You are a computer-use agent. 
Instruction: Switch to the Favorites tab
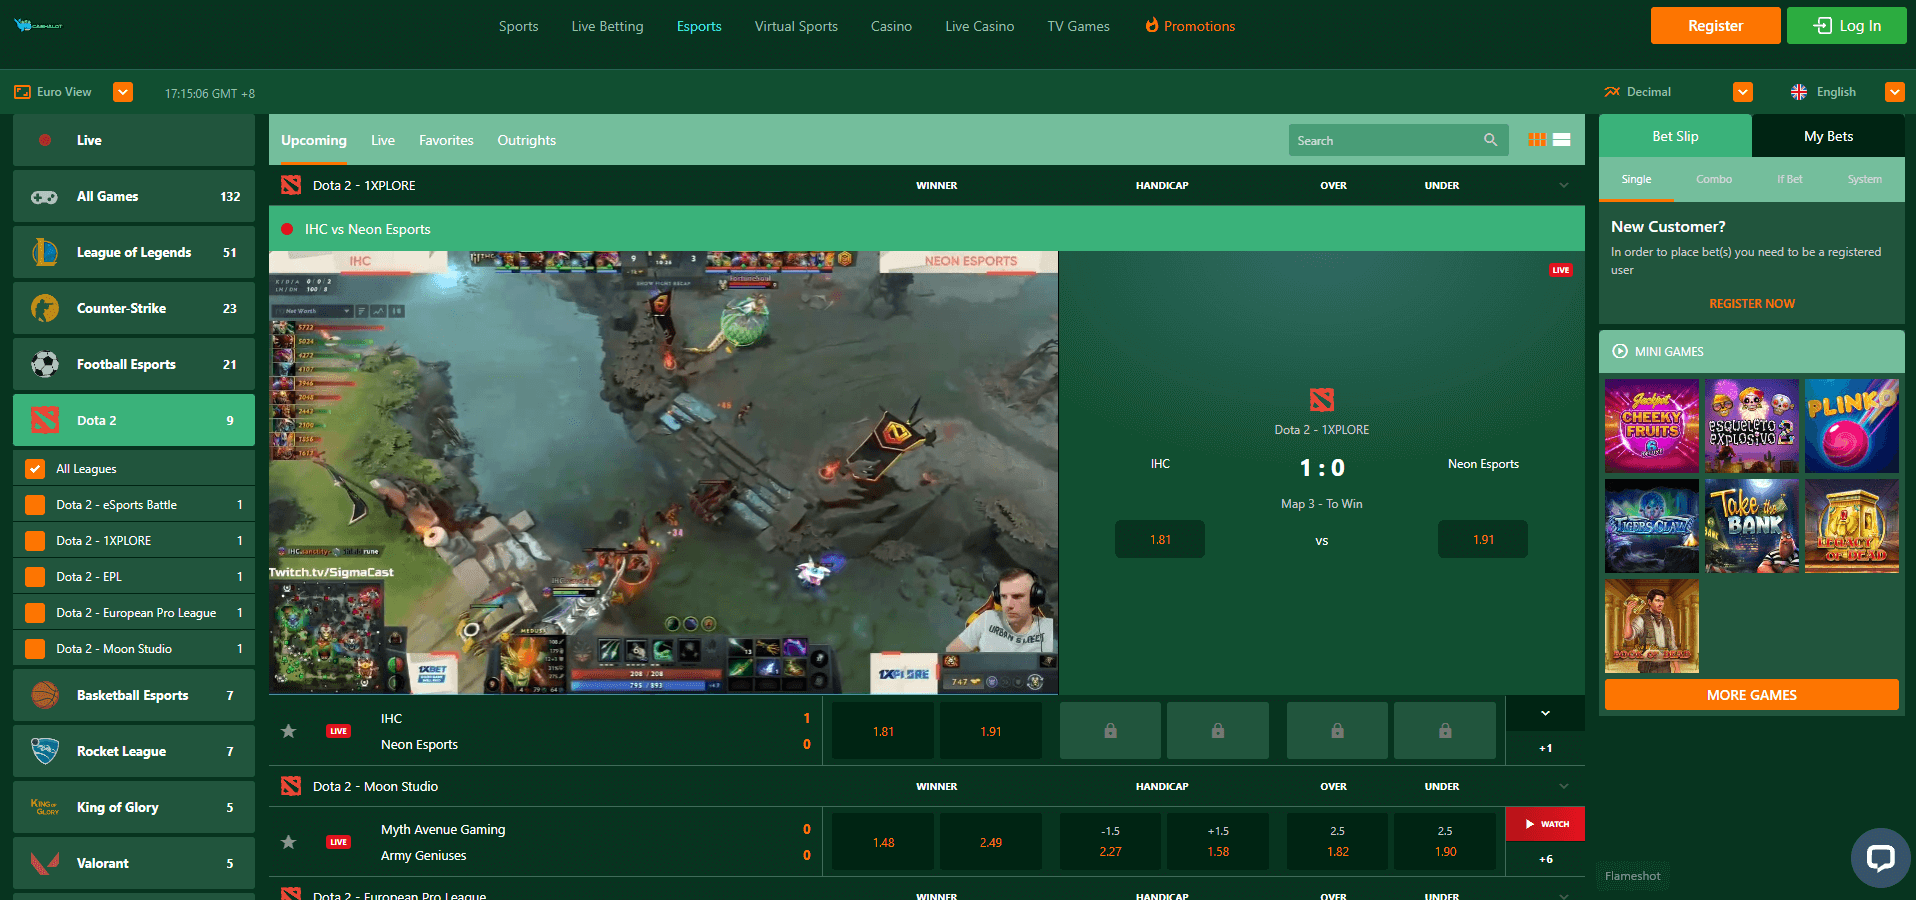click(x=446, y=140)
